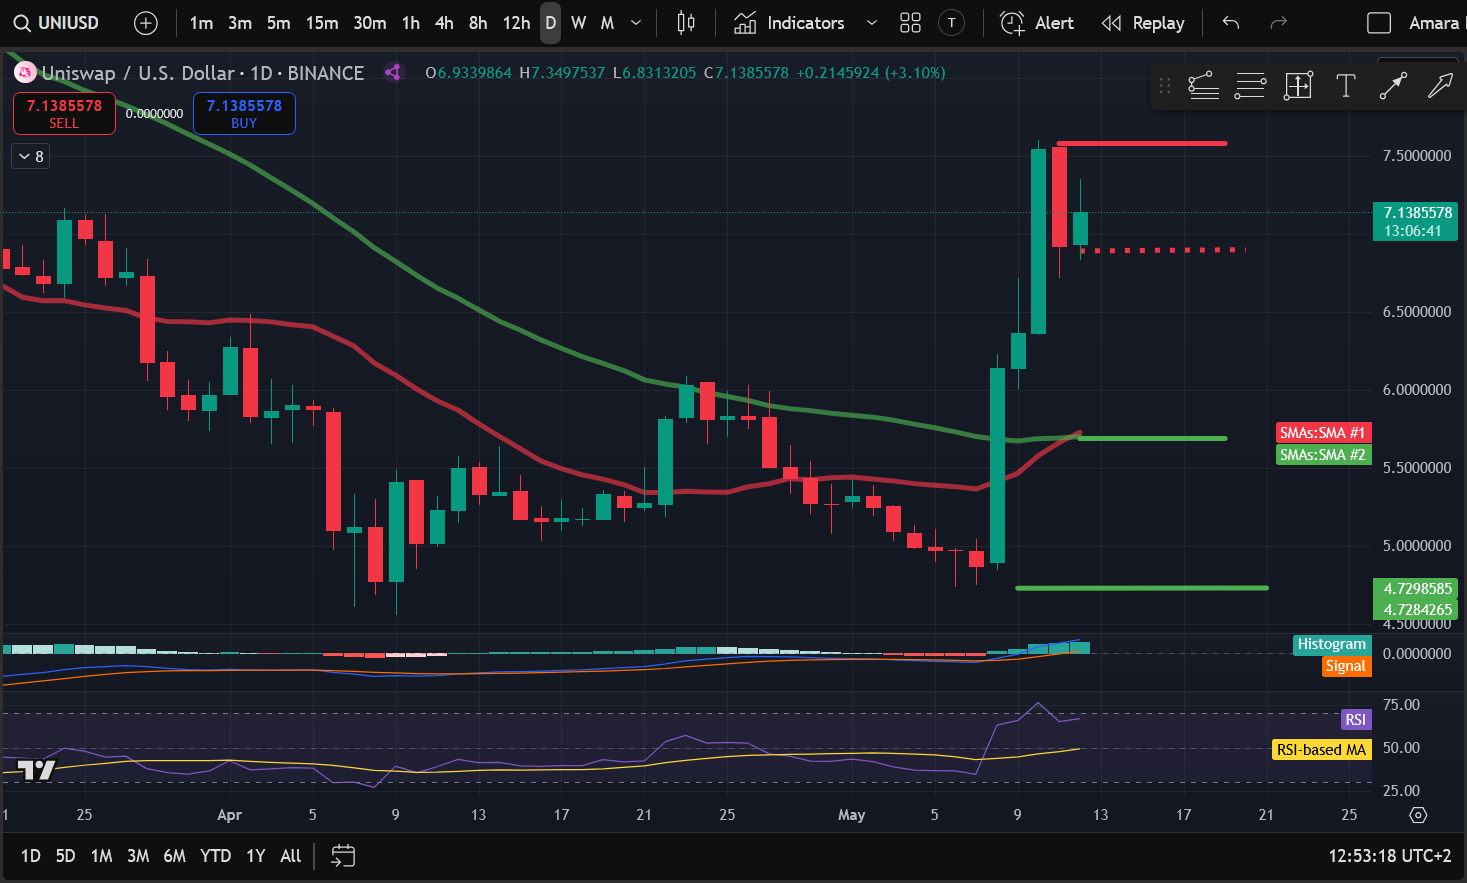This screenshot has width=1467, height=883.
Task: Select the dotted red horizontal line
Action: [1164, 250]
